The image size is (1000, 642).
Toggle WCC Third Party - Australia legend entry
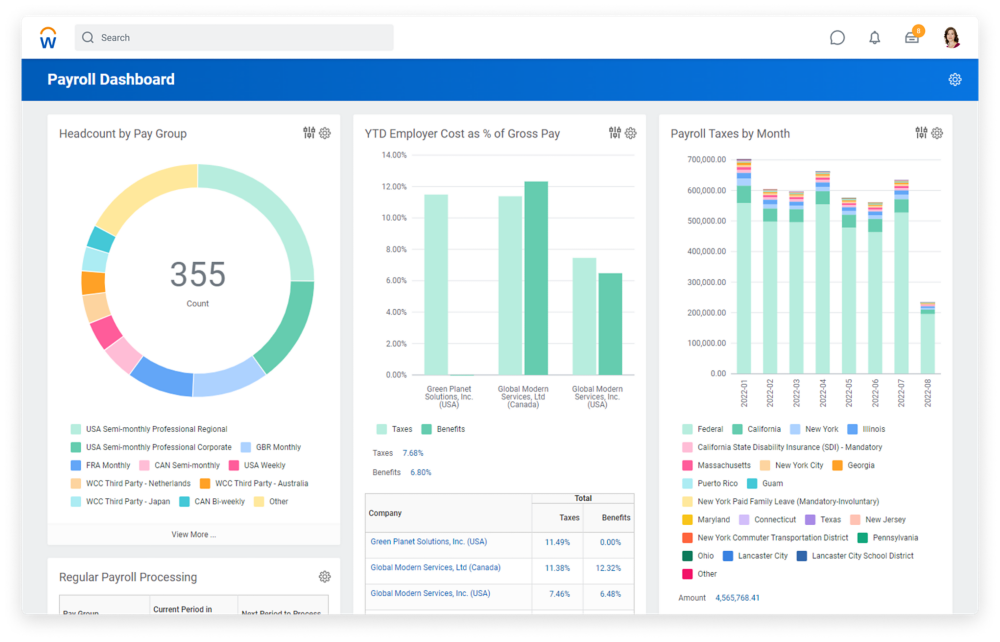coord(254,484)
